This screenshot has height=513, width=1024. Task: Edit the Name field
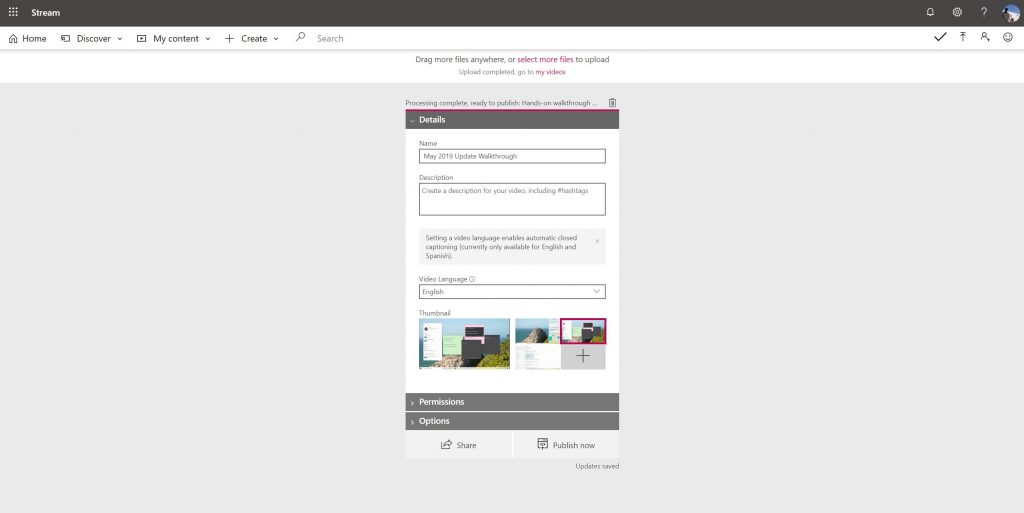[512, 156]
